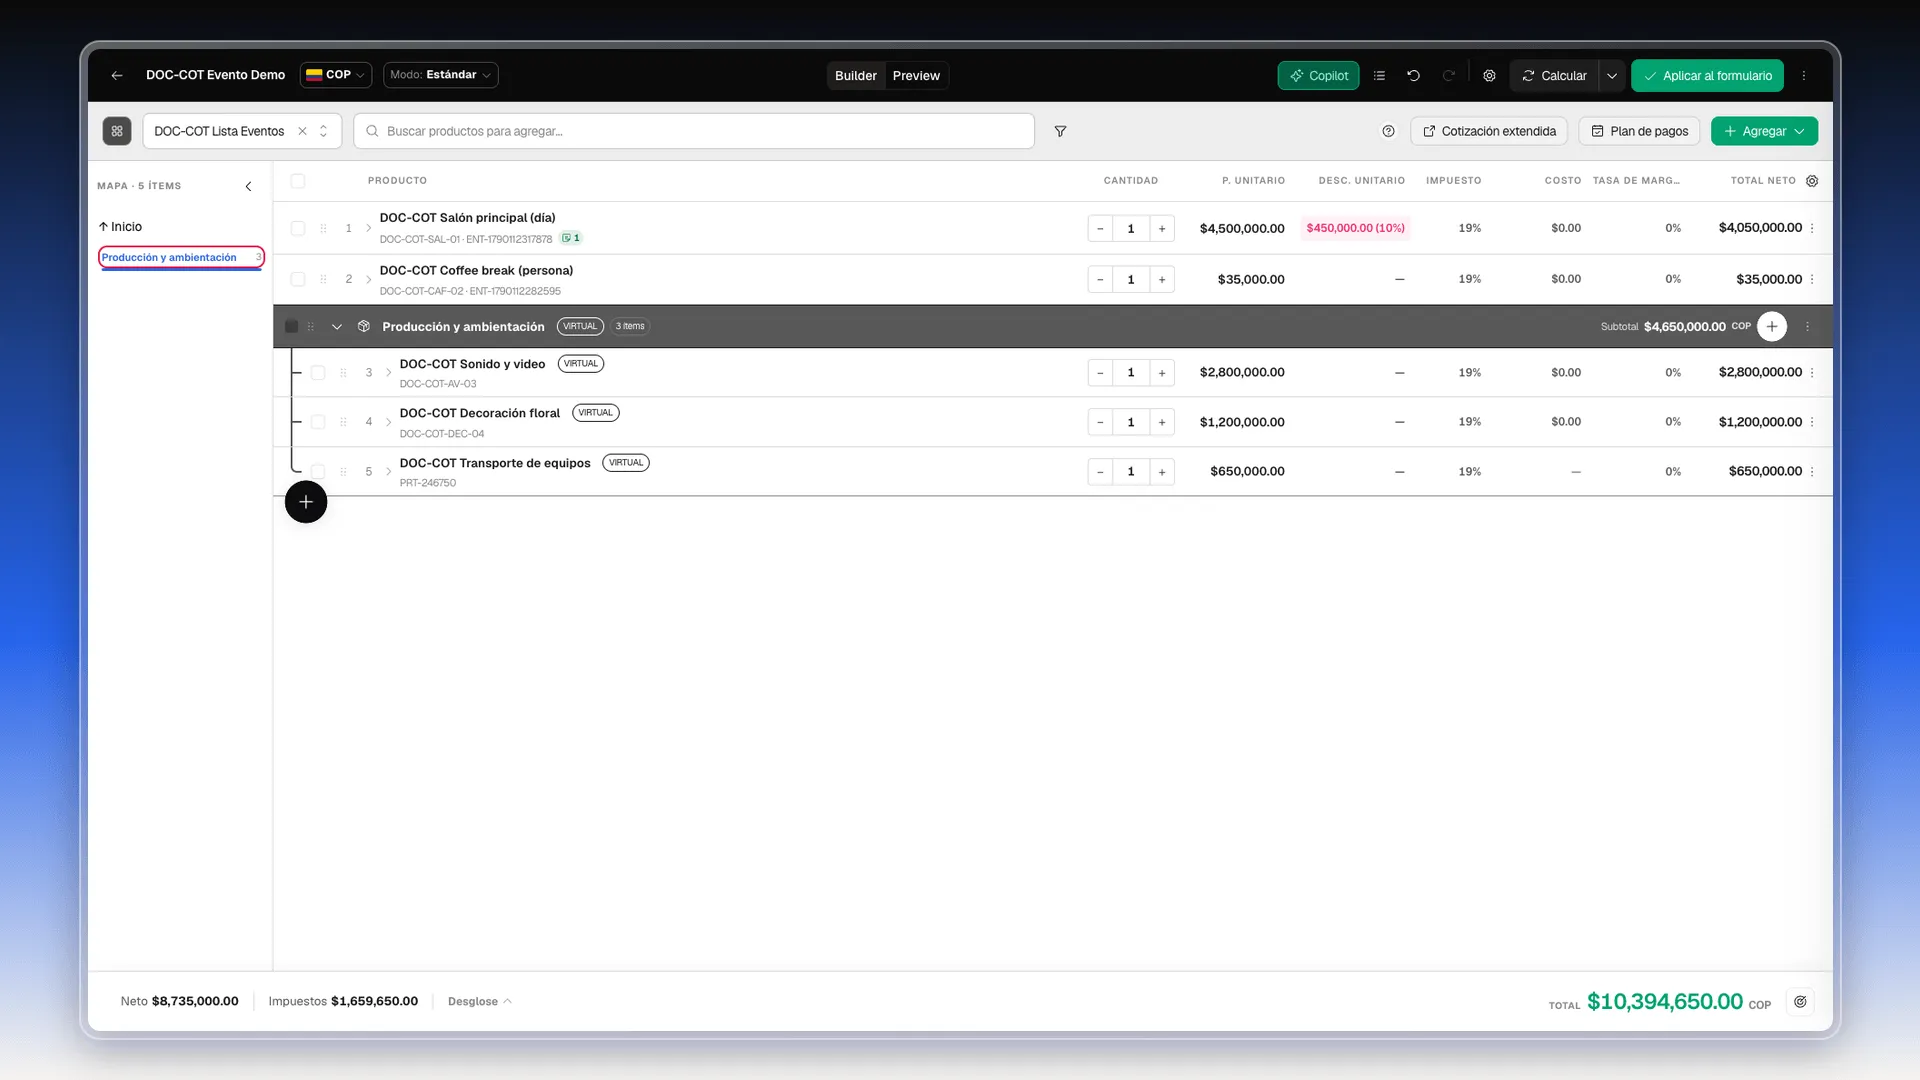The image size is (1920, 1080).
Task: Go back using the left arrow icon
Action: [117, 75]
